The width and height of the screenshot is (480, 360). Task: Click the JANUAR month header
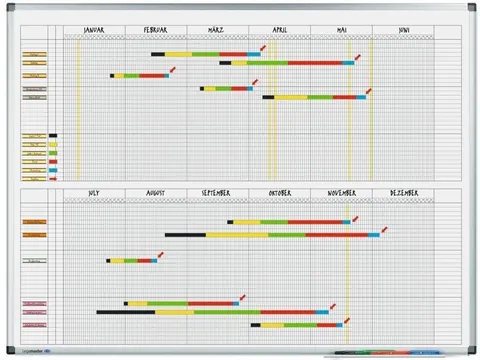(94, 30)
